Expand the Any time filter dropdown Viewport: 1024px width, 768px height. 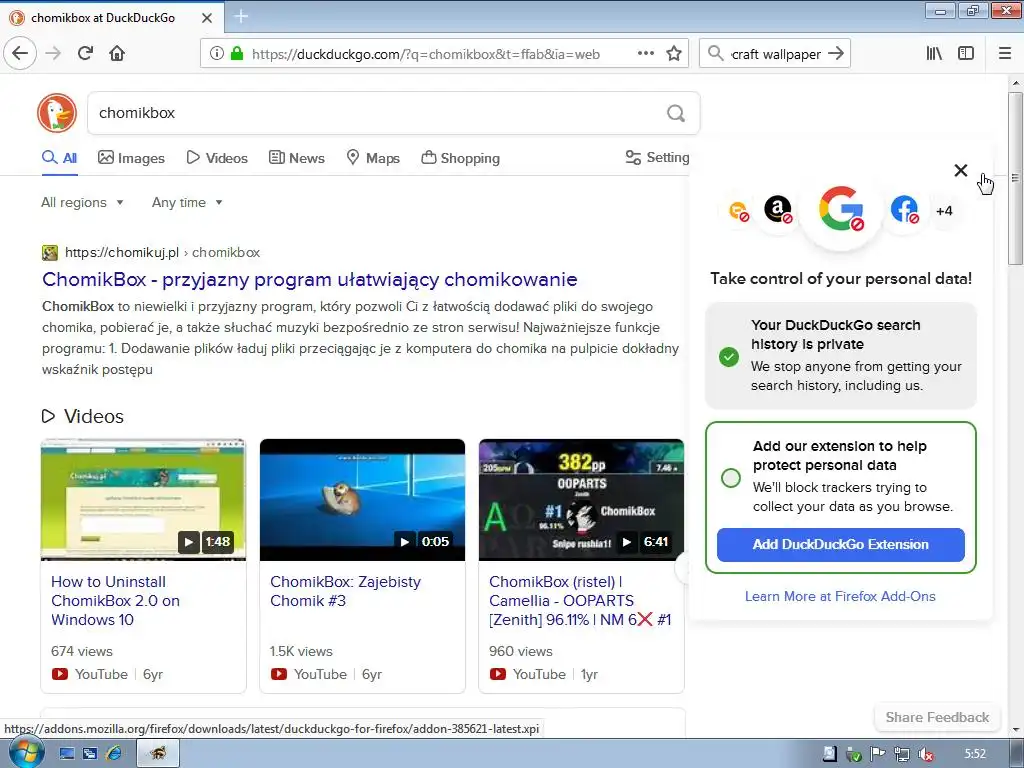(x=187, y=202)
